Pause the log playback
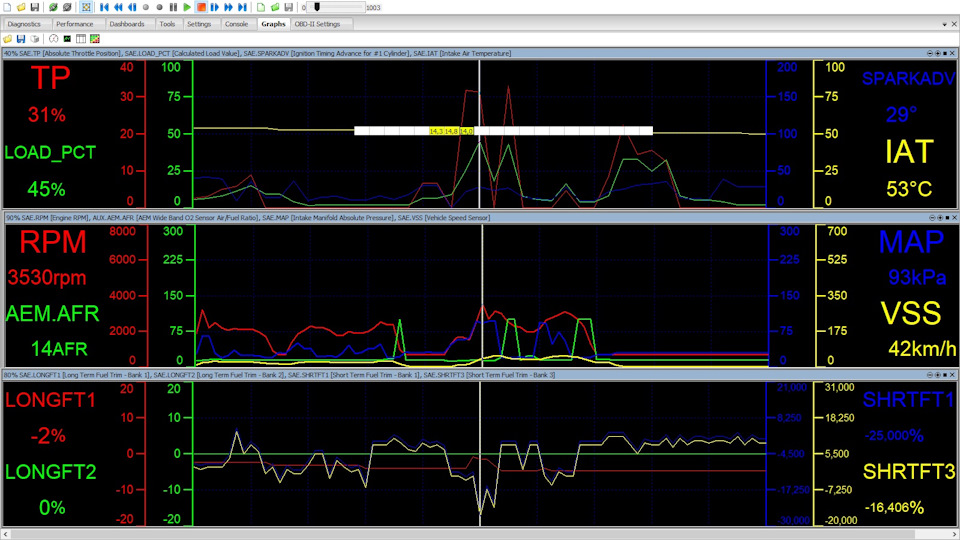The image size is (960, 540). click(173, 7)
